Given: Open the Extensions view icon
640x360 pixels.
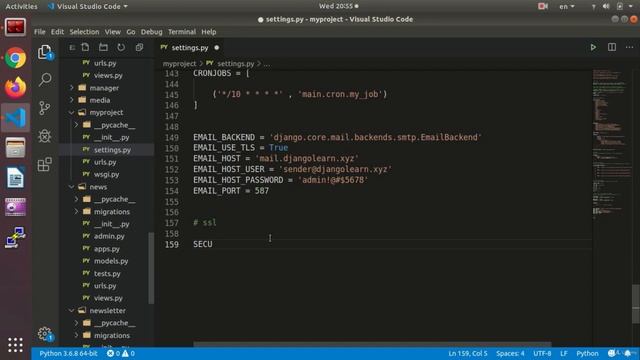Looking at the screenshot, I should [x=44, y=164].
